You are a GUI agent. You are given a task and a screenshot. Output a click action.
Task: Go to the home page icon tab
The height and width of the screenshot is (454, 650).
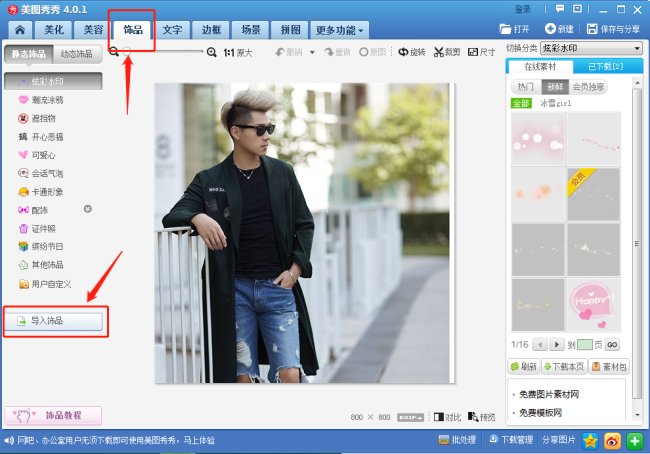click(19, 30)
